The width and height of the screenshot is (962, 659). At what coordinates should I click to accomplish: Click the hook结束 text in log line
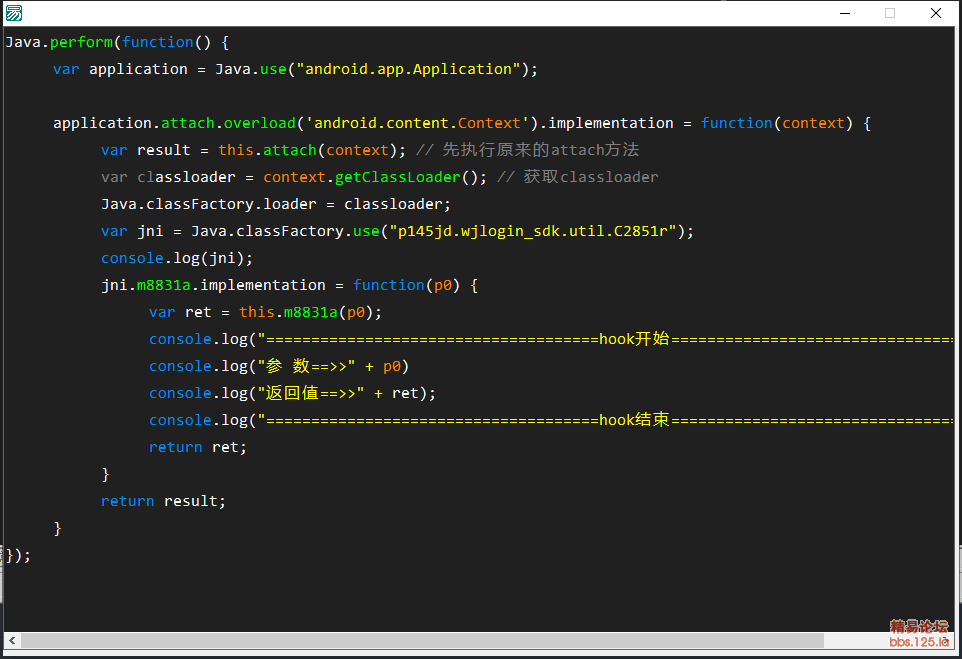pos(634,420)
